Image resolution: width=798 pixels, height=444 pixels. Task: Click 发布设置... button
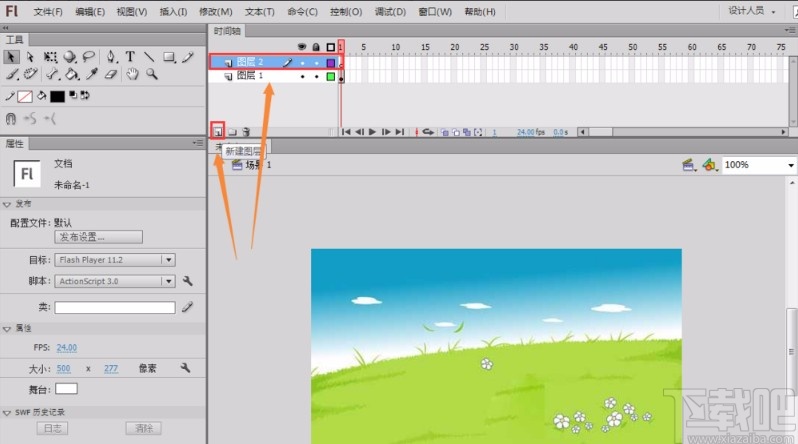(x=98, y=237)
